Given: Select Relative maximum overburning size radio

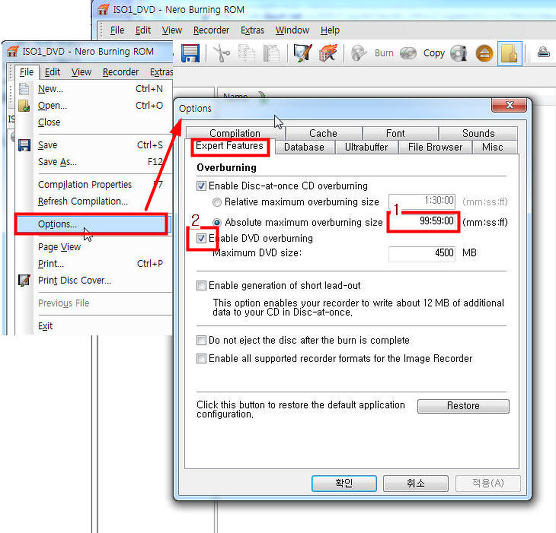Looking at the screenshot, I should pos(216,202).
